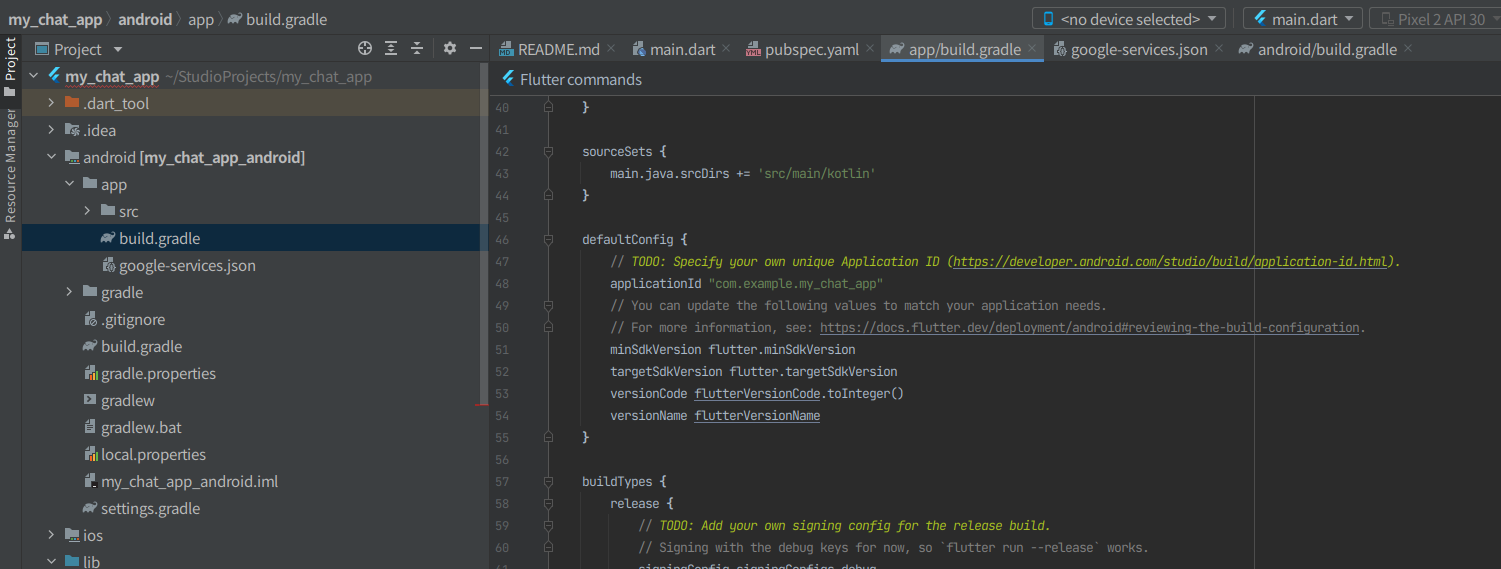The width and height of the screenshot is (1501, 569).
Task: Click the .idea folder icon
Action: [x=72, y=130]
